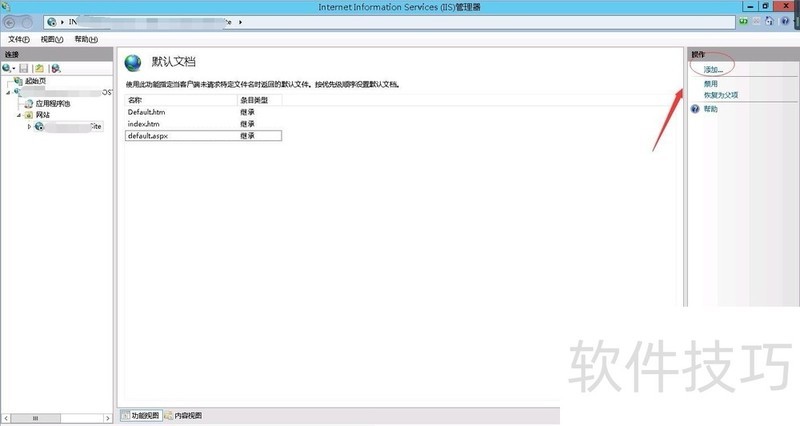
Task: Click the 恢复为父项 action link
Action: click(721, 95)
